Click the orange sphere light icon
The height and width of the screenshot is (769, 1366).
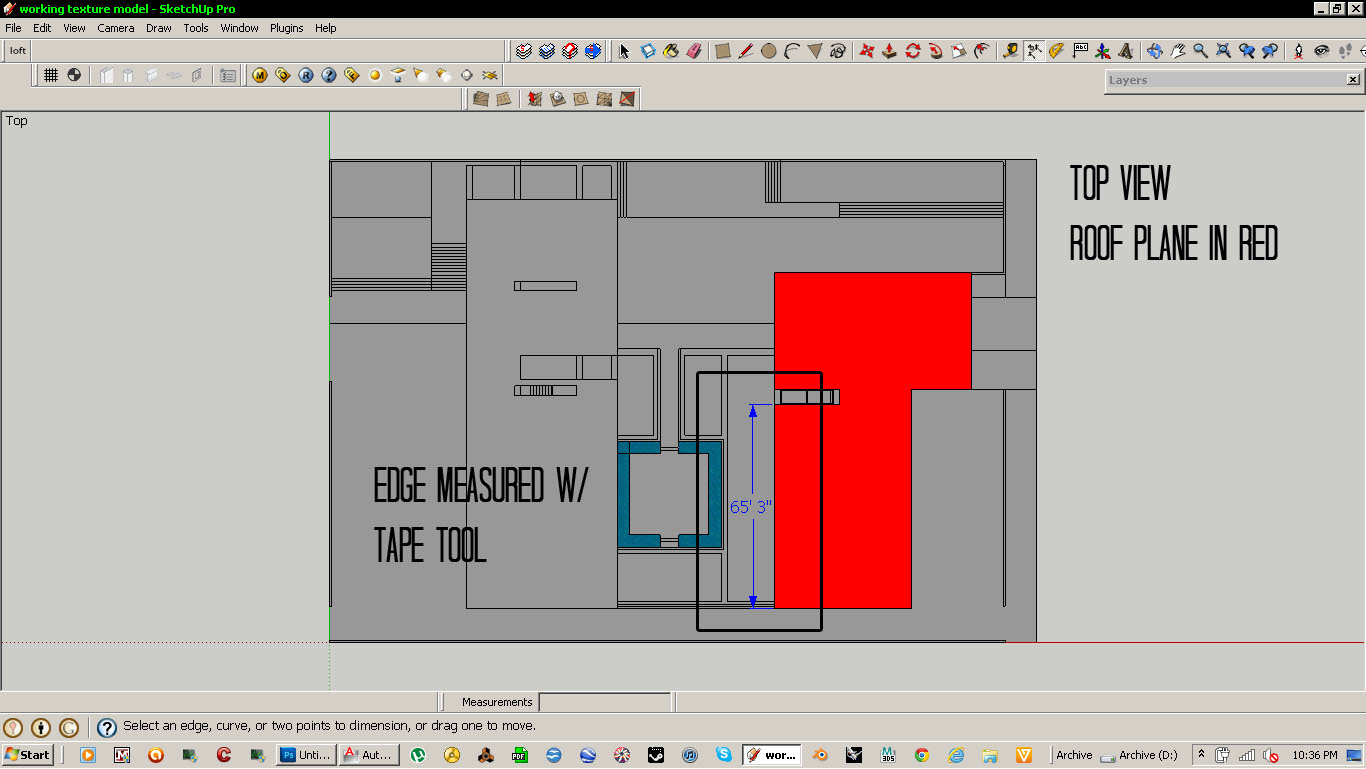pyautogui.click(x=375, y=75)
